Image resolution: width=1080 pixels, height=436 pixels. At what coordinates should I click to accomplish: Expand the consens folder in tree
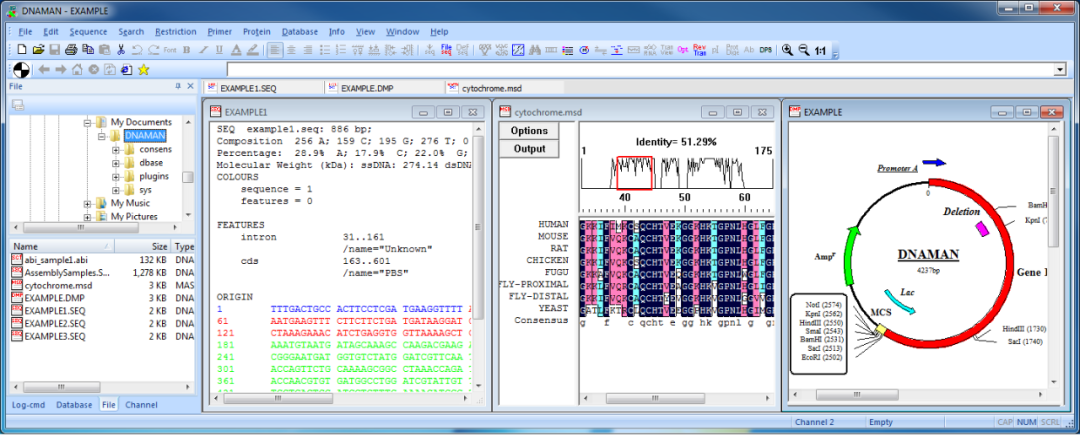coord(116,150)
